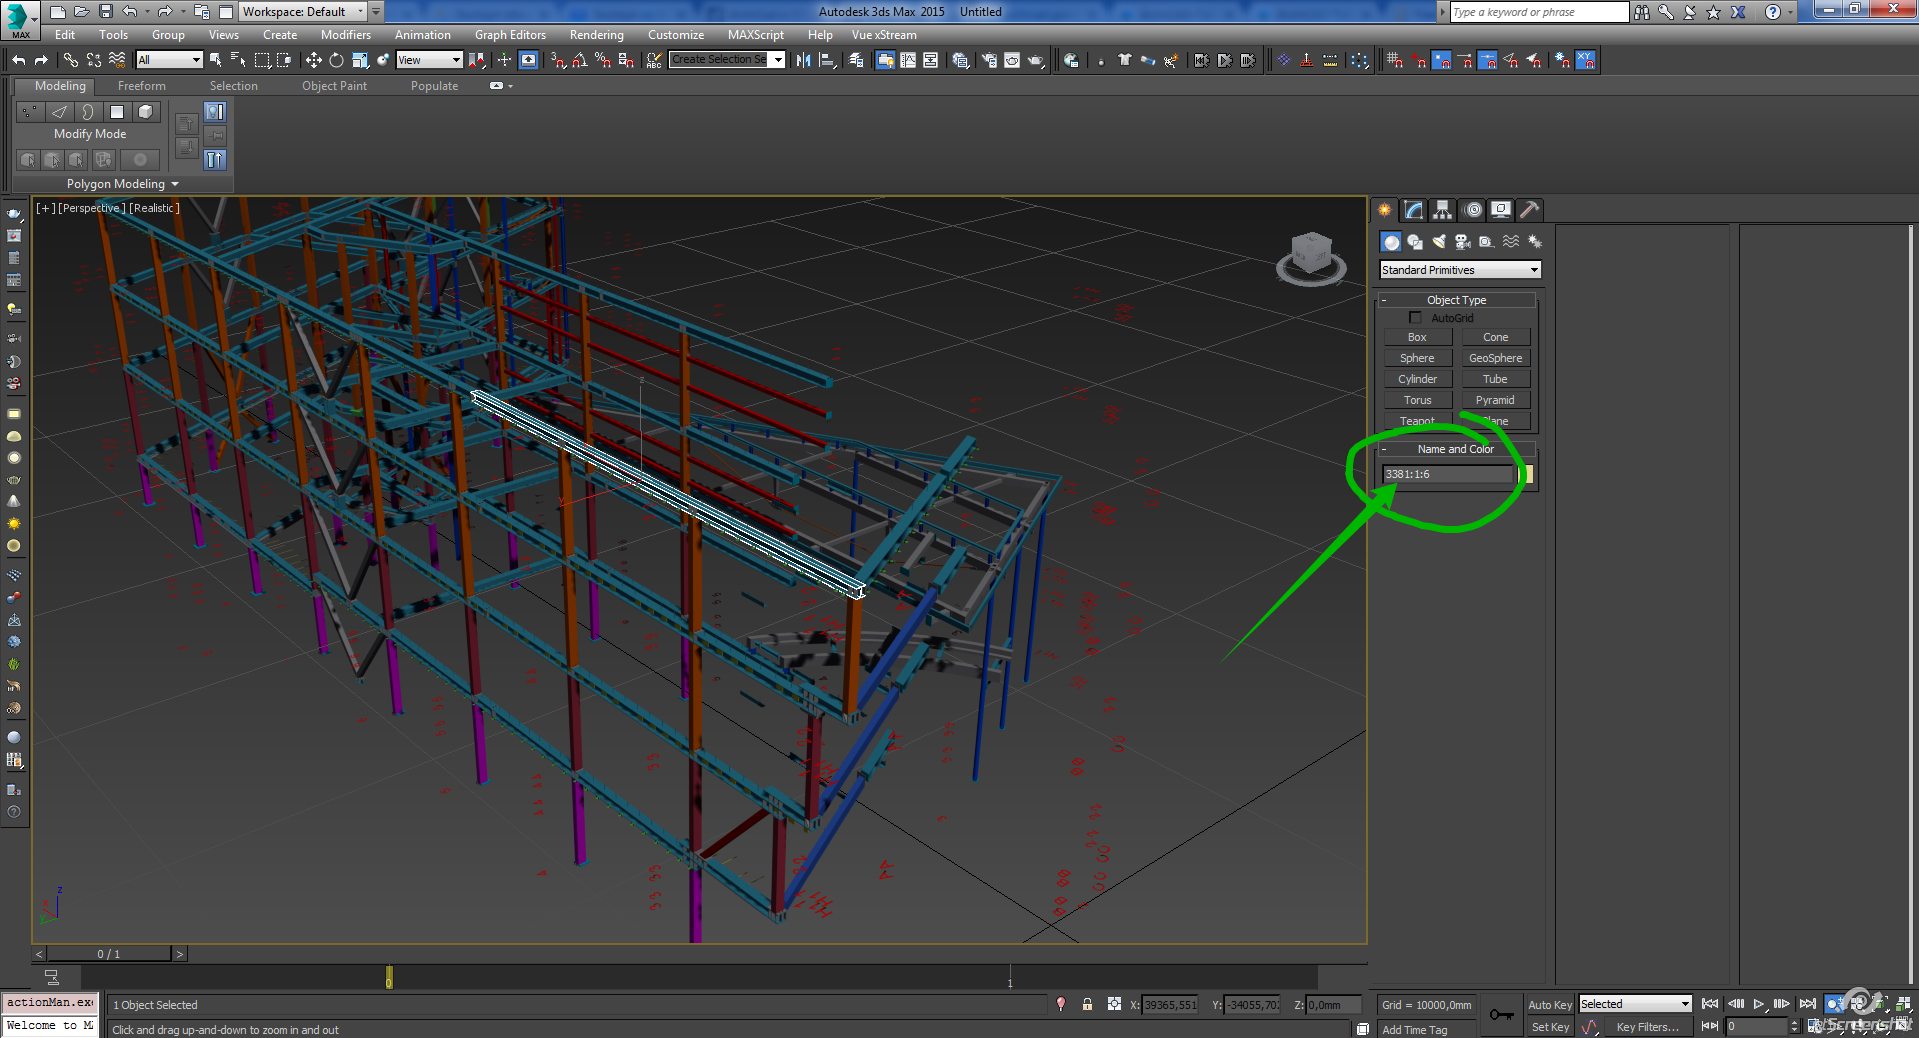Click the Key Filters button
This screenshot has height=1038, width=1919.
(x=1647, y=1027)
